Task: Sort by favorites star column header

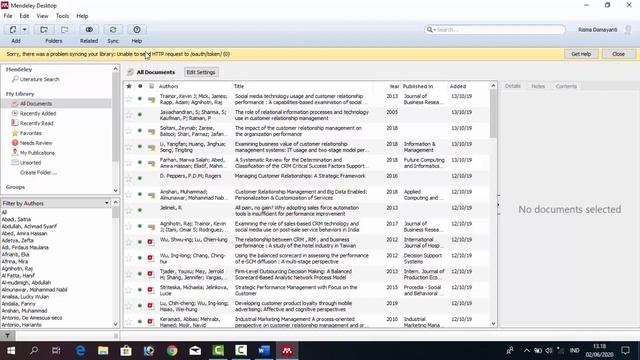Action: pos(129,86)
